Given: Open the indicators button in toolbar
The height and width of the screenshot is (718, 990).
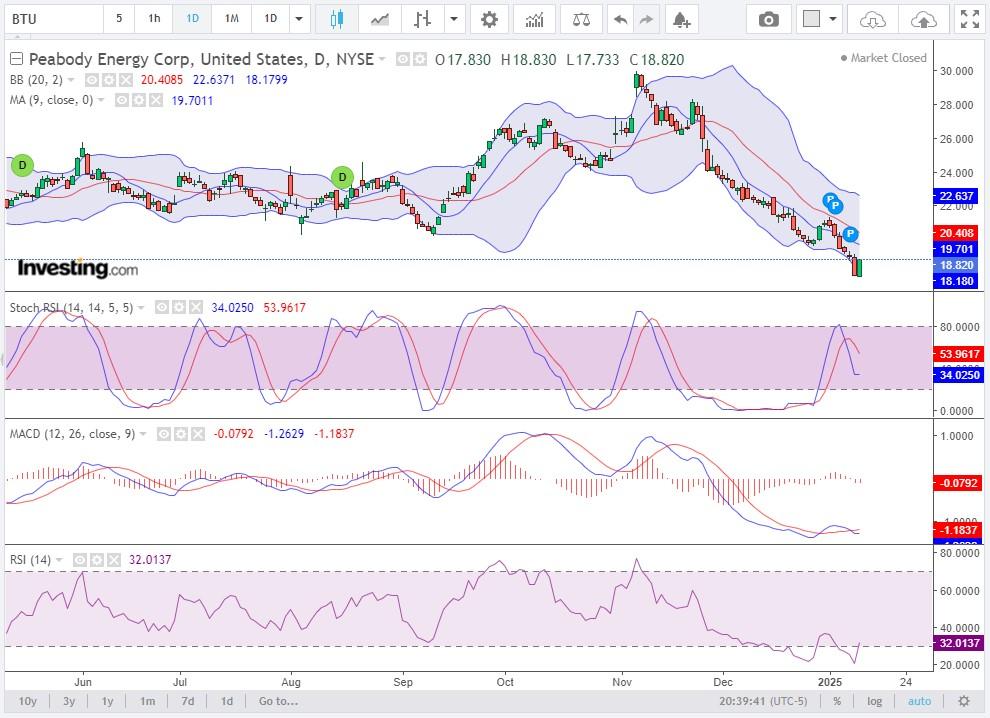Looking at the screenshot, I should pyautogui.click(x=534, y=19).
